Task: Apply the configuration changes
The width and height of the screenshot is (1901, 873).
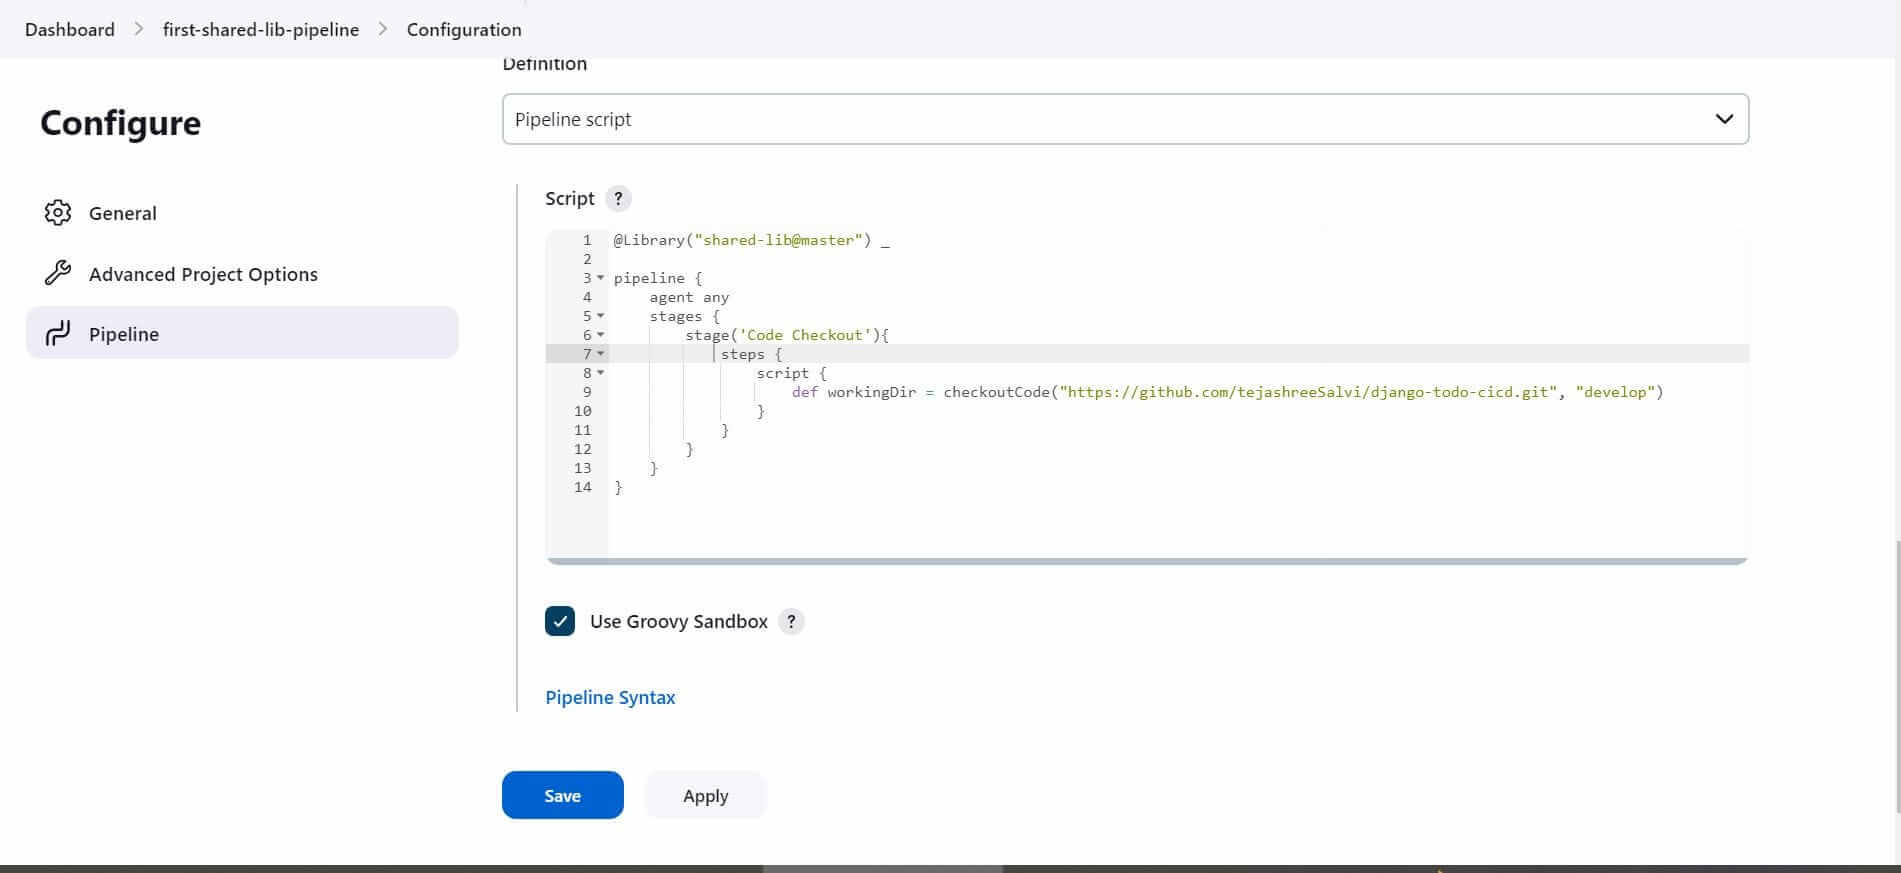Action: [x=705, y=795]
